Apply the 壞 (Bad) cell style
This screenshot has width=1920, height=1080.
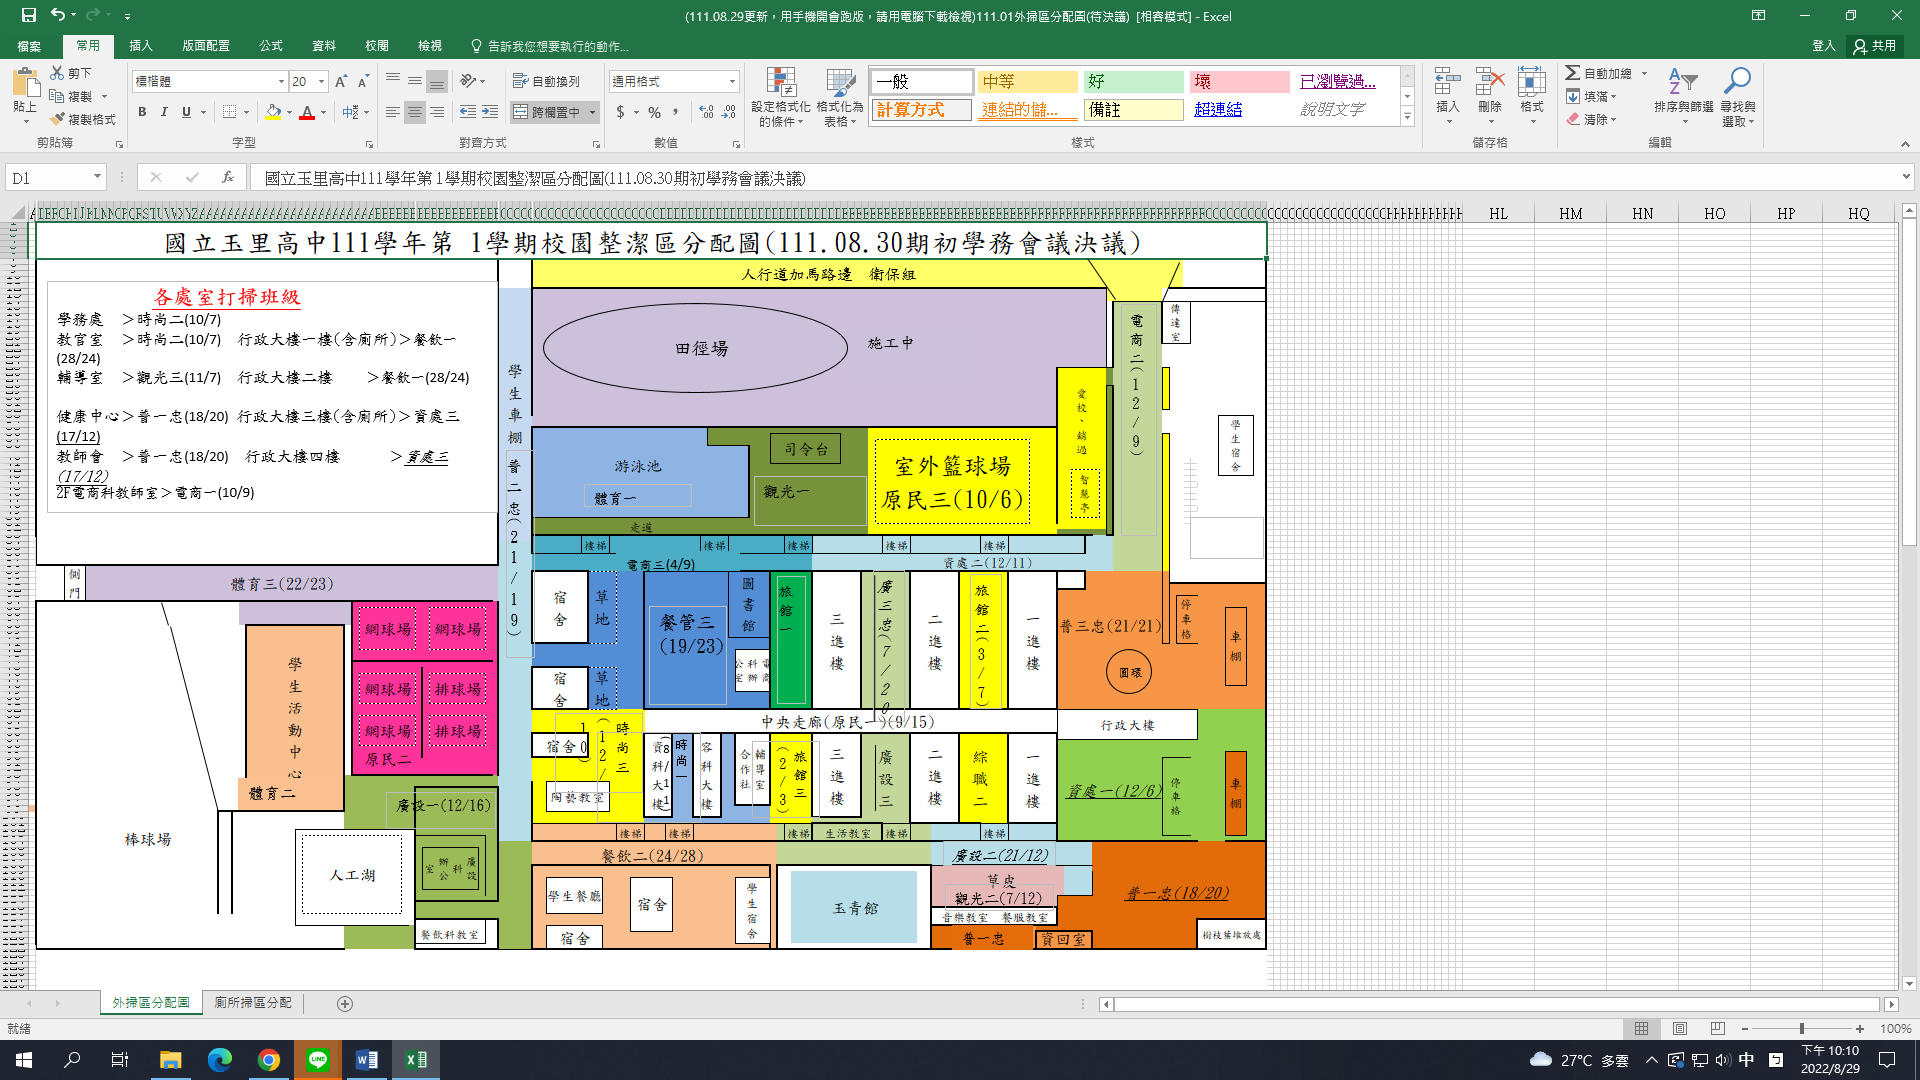[x=1239, y=82]
